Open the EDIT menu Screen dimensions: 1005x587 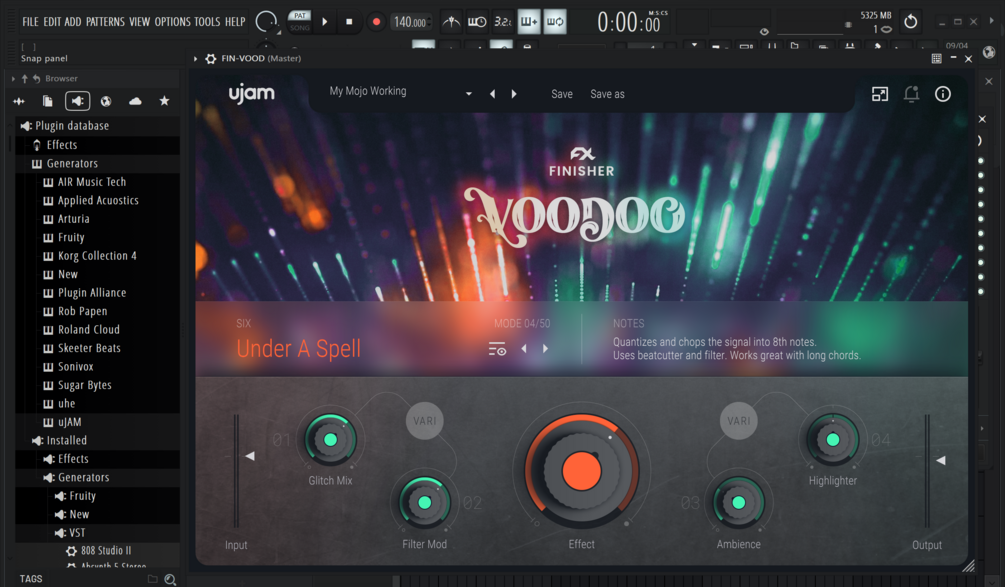pyautogui.click(x=52, y=22)
